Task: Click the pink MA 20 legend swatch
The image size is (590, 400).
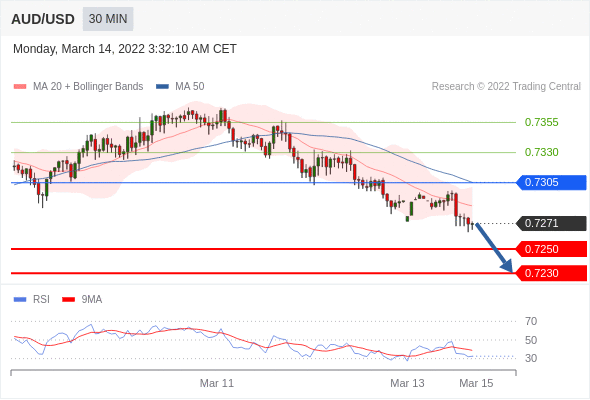Action: [20, 87]
